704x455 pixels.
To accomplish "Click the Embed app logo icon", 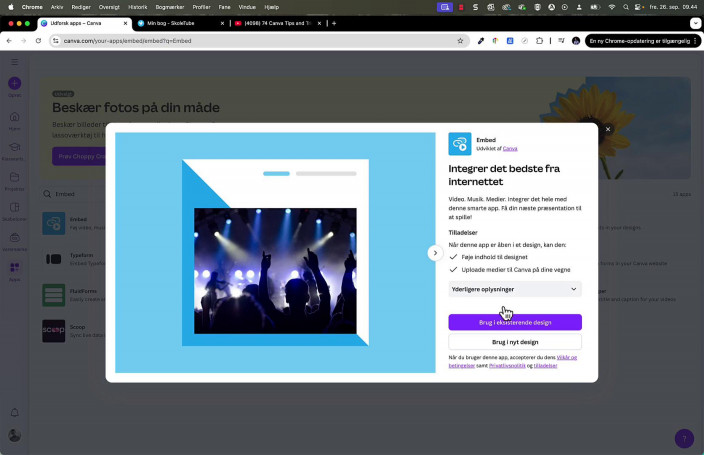I will point(460,144).
